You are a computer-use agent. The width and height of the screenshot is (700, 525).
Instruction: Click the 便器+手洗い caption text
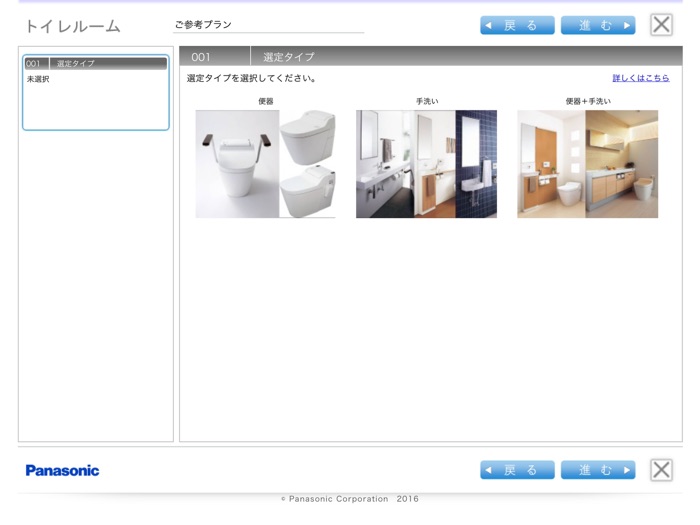click(587, 101)
